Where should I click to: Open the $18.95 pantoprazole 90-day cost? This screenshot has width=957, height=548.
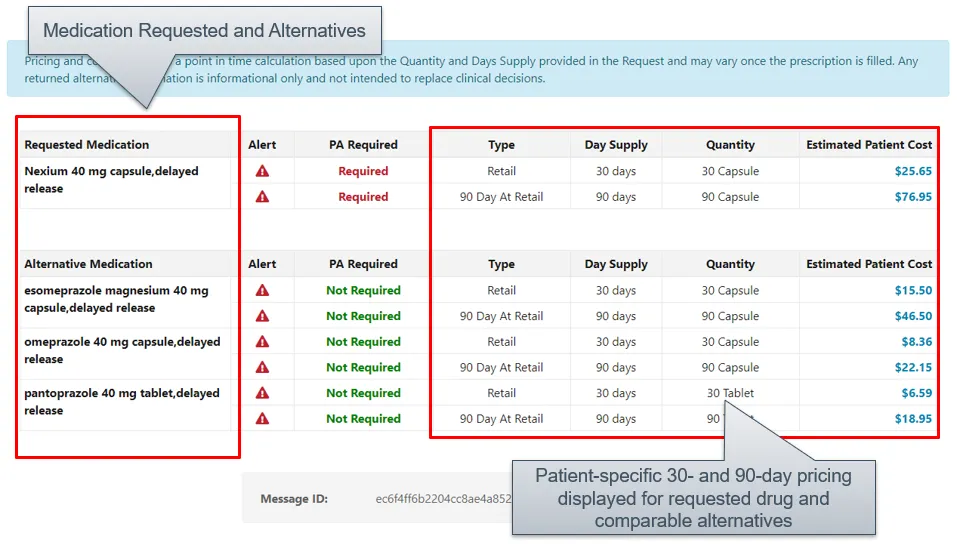pyautogui.click(x=913, y=419)
